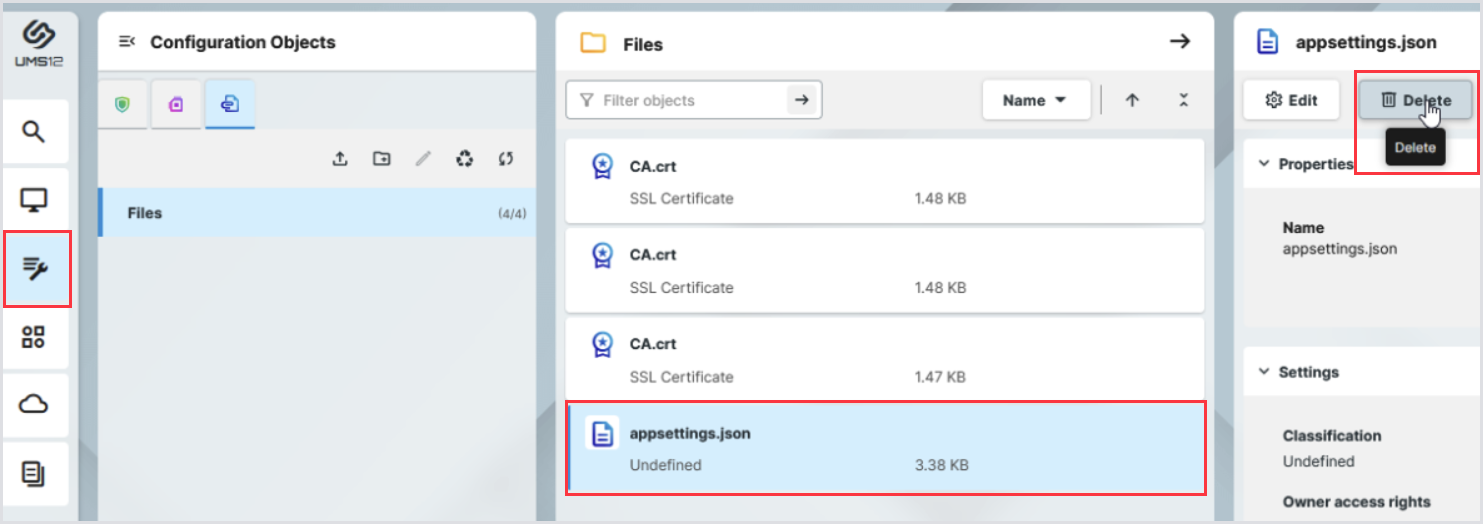The image size is (1483, 524).
Task: Open the logs documents icon in sidebar
Action: click(34, 473)
